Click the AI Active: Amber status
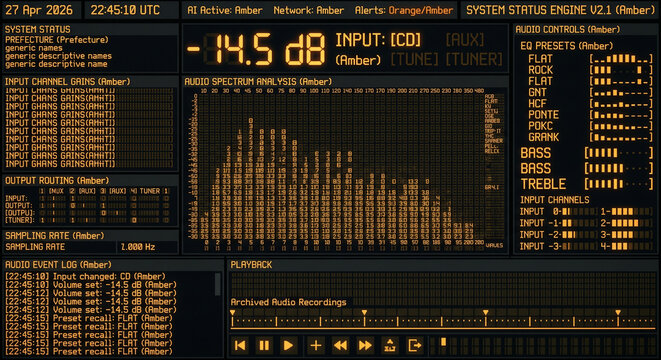The width and height of the screenshot is (661, 360). (x=225, y=10)
